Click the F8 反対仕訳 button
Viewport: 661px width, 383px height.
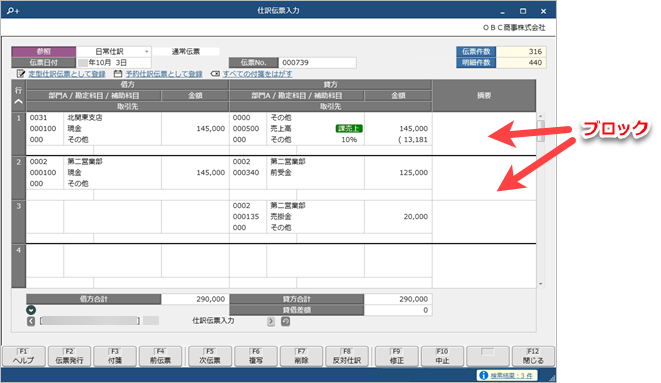coord(347,356)
